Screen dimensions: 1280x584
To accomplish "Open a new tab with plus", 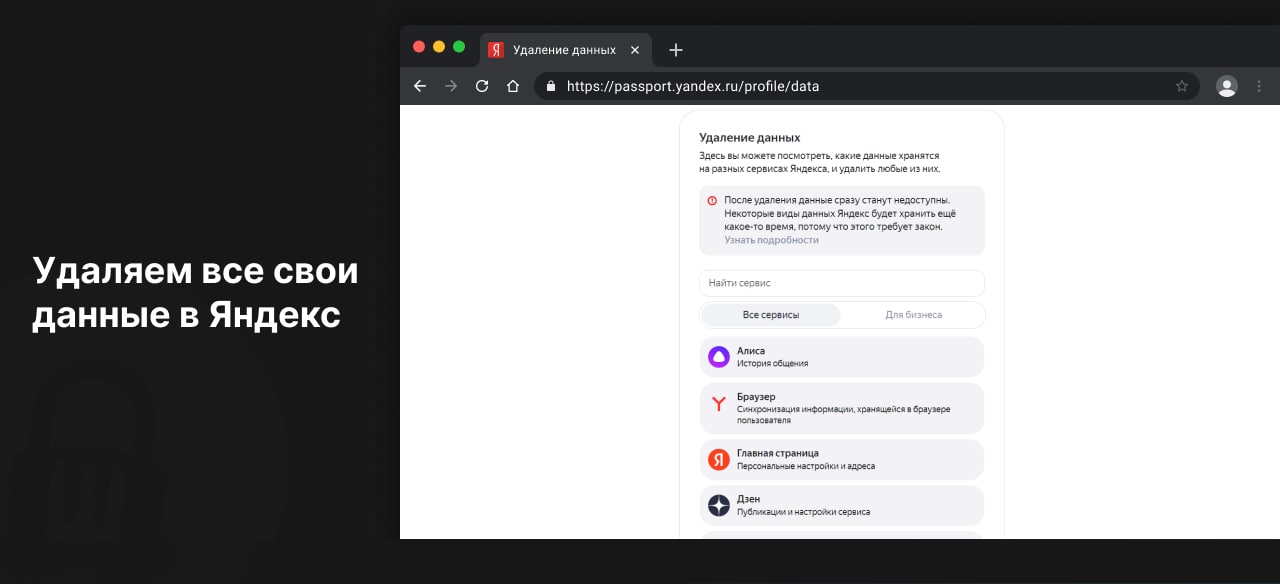I will tap(676, 50).
